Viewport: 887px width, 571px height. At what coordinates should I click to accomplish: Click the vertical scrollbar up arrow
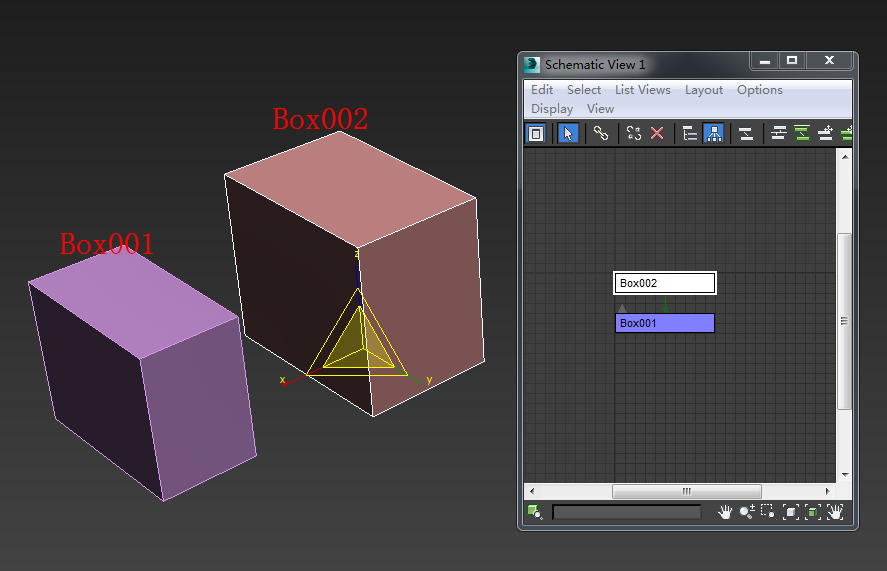[845, 157]
